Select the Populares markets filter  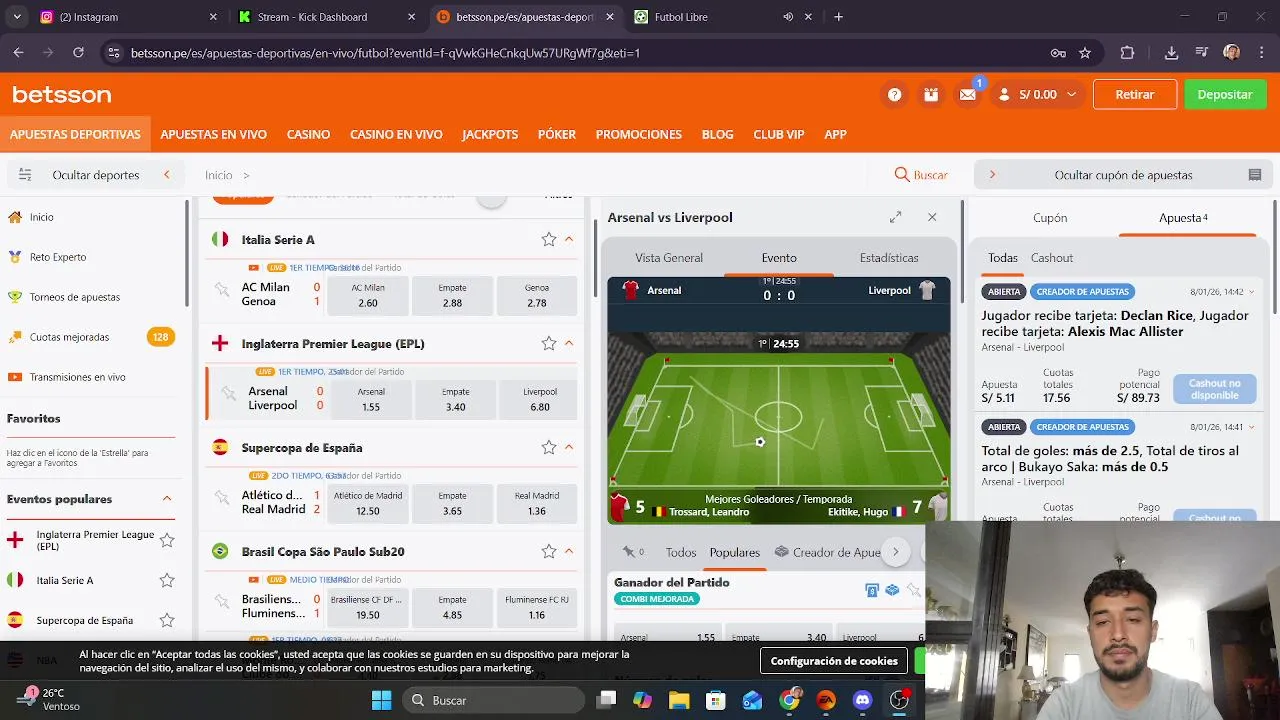pyautogui.click(x=735, y=552)
